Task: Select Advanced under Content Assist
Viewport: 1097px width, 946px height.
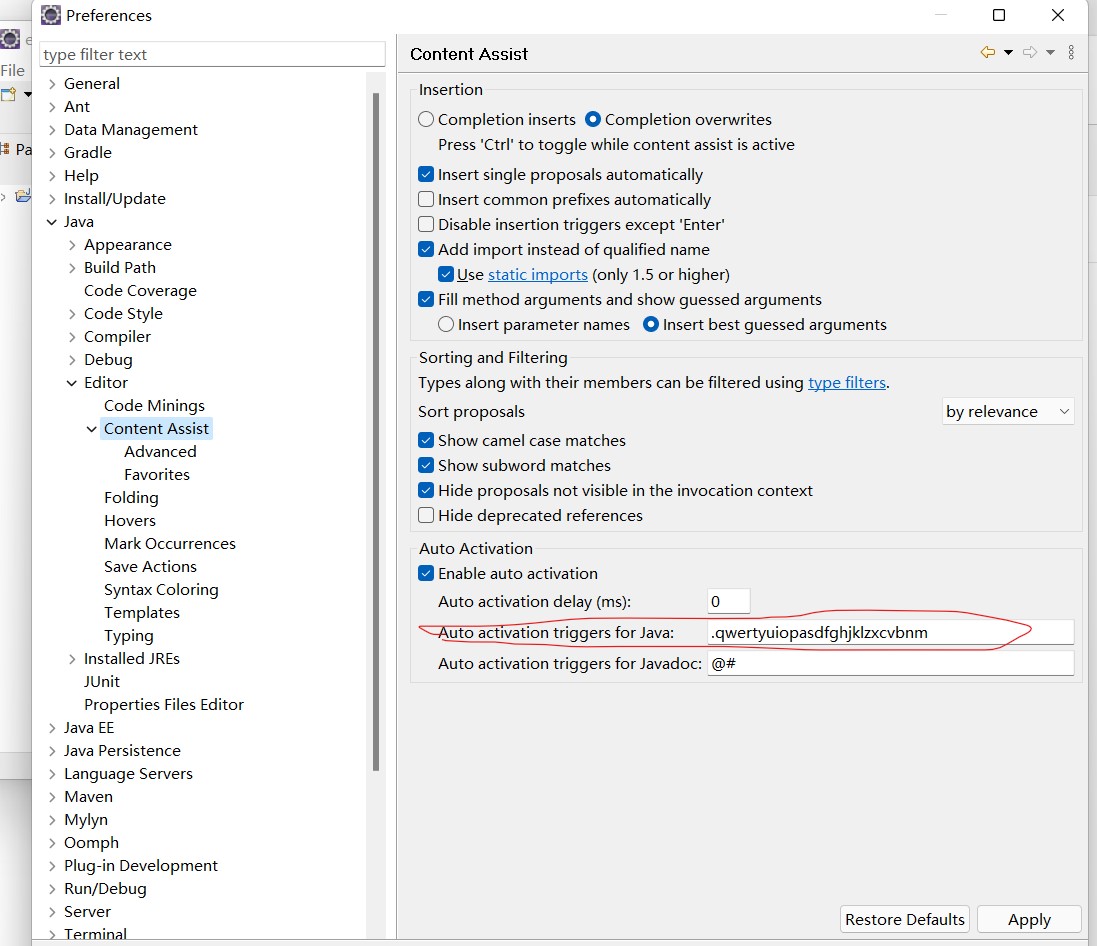Action: click(160, 452)
